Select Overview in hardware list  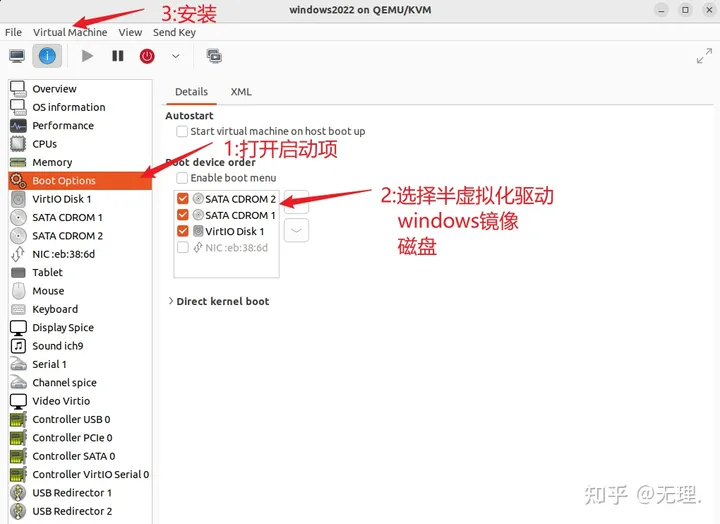[80, 89]
